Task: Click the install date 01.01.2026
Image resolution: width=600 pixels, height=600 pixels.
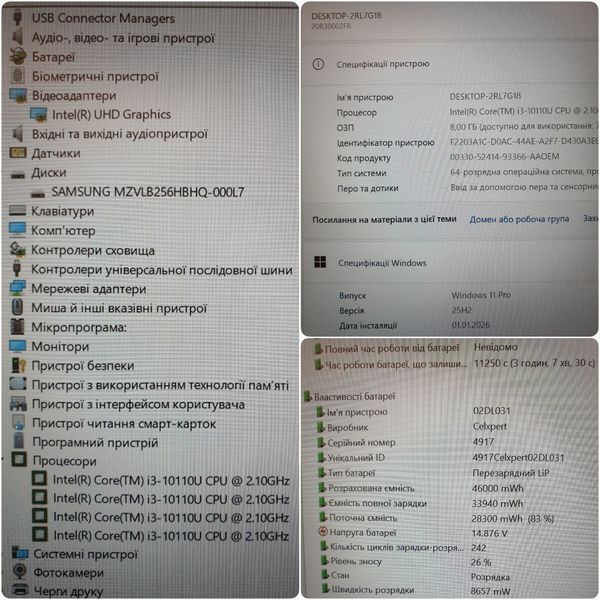Action: coord(470,325)
